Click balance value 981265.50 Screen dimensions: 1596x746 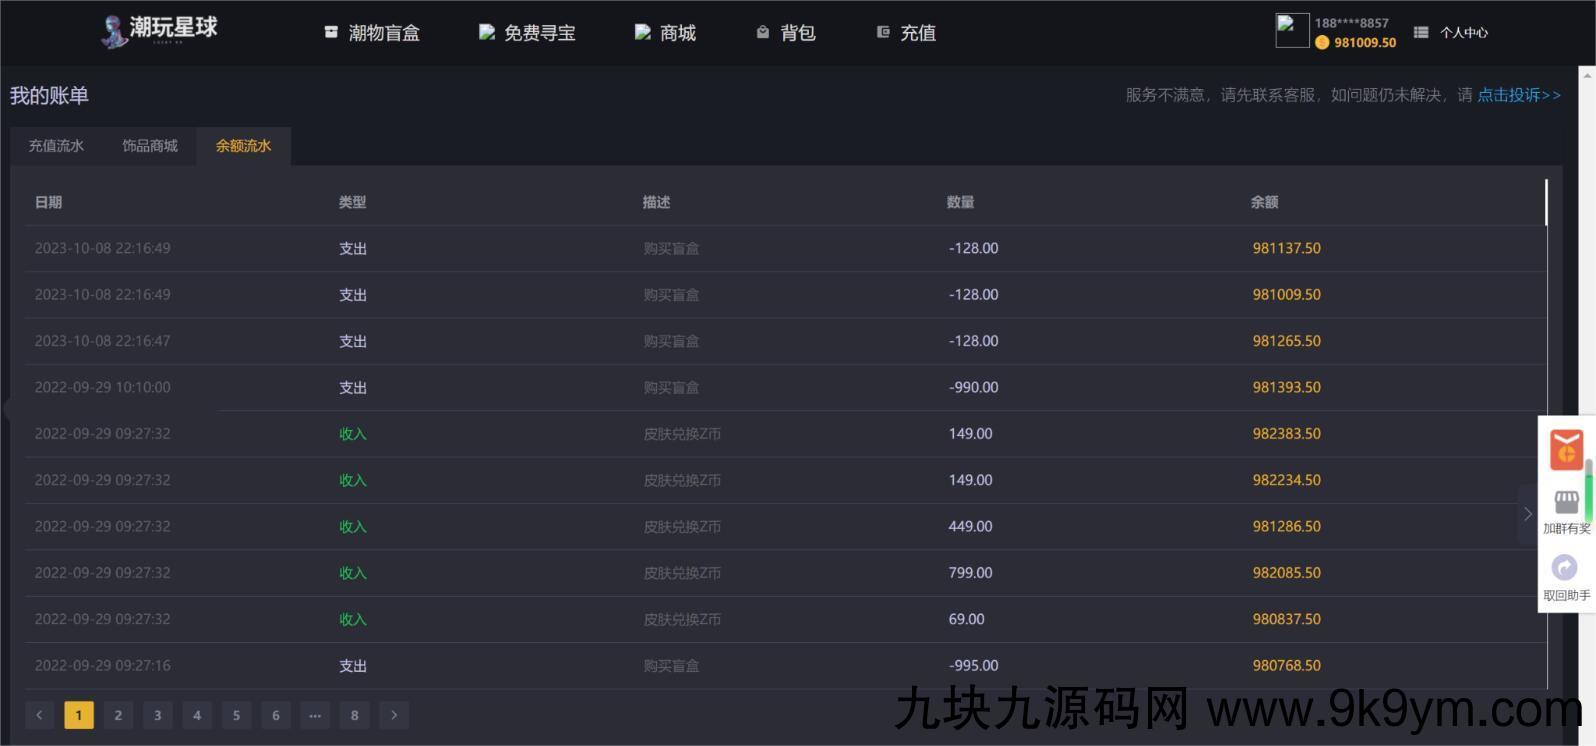1287,341
